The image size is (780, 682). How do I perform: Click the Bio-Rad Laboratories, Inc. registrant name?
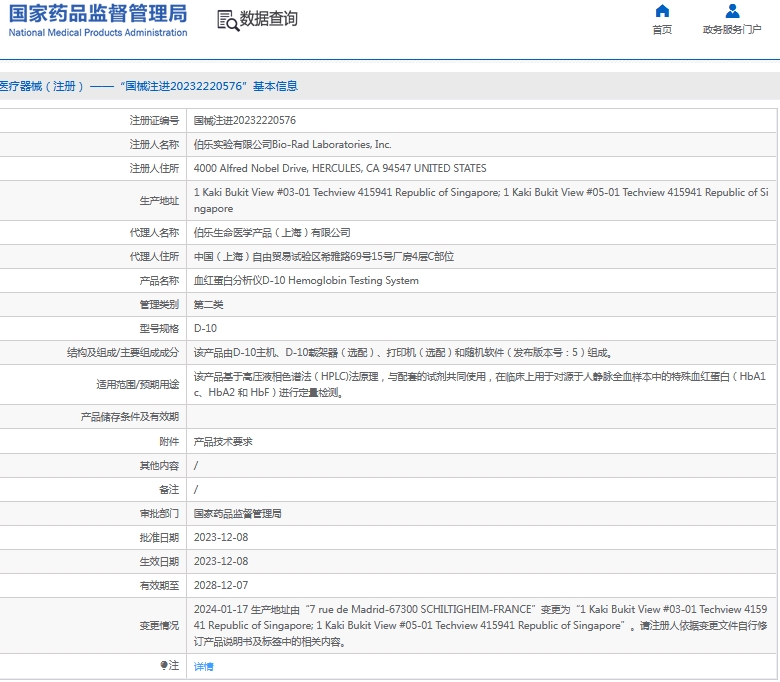pyautogui.click(x=292, y=144)
